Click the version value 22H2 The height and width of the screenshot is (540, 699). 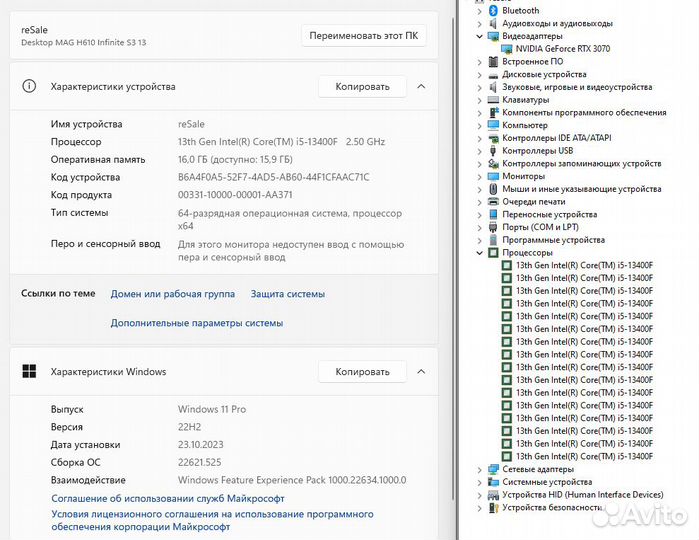[x=189, y=427]
